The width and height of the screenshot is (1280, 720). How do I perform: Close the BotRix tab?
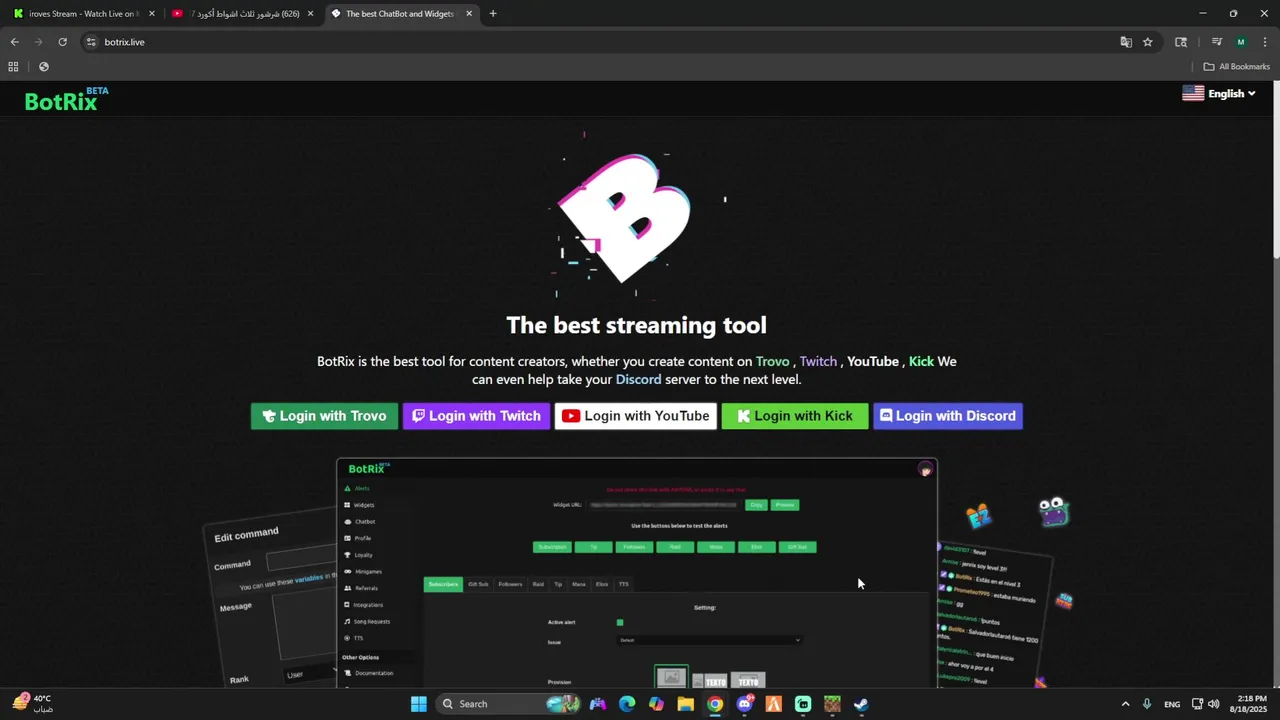tap(469, 14)
